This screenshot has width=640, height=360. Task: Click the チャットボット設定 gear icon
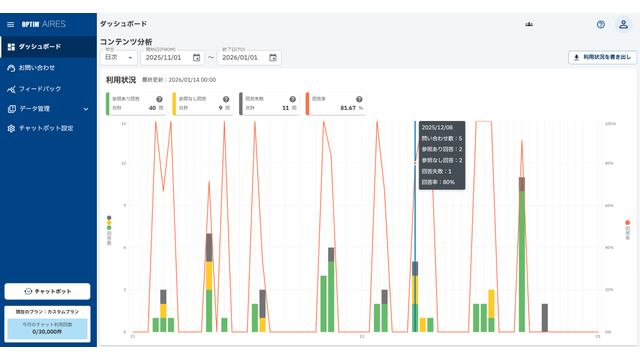click(x=11, y=129)
